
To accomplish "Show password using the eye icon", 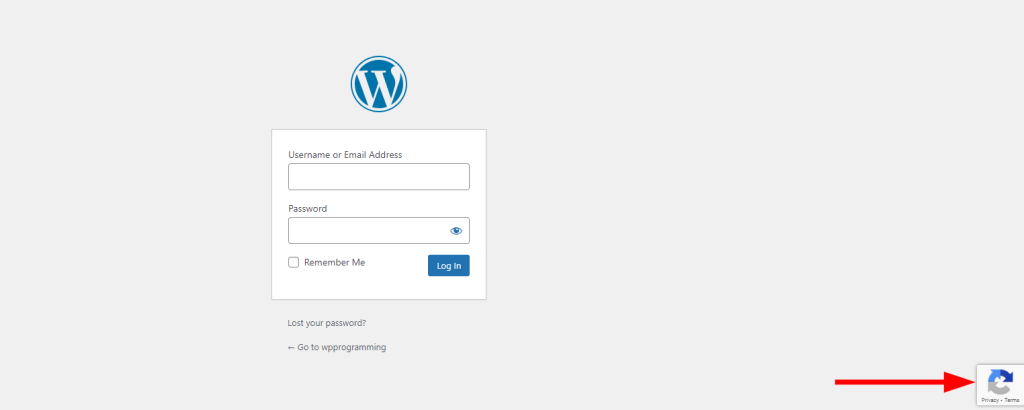I will tap(456, 231).
